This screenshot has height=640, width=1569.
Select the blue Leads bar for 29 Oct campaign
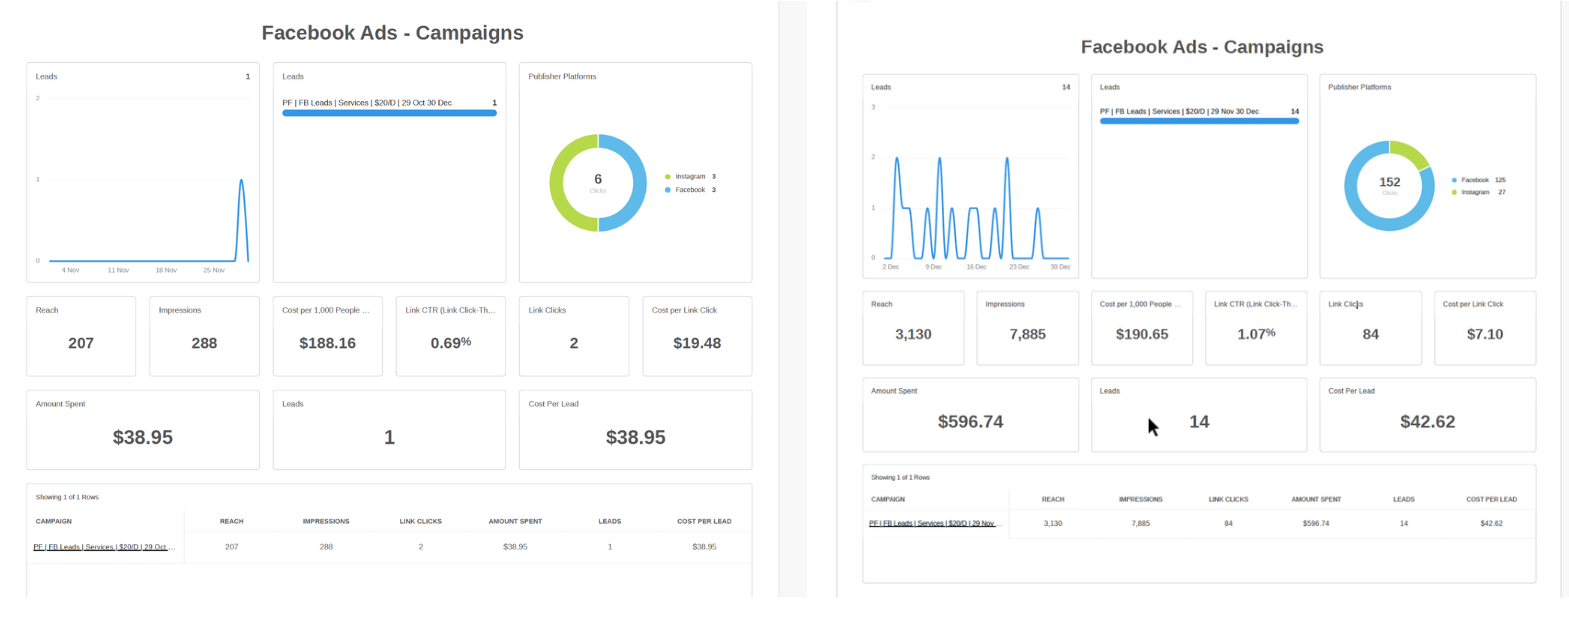[x=389, y=113]
